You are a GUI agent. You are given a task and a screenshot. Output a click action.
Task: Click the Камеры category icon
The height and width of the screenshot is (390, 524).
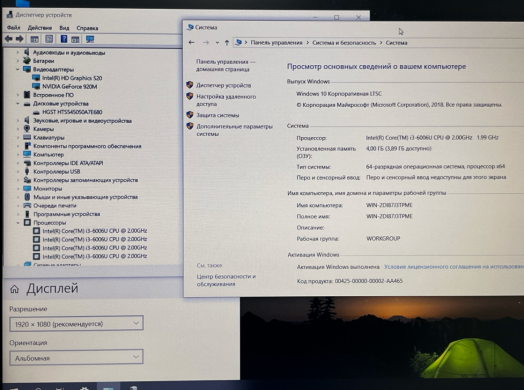click(x=27, y=129)
